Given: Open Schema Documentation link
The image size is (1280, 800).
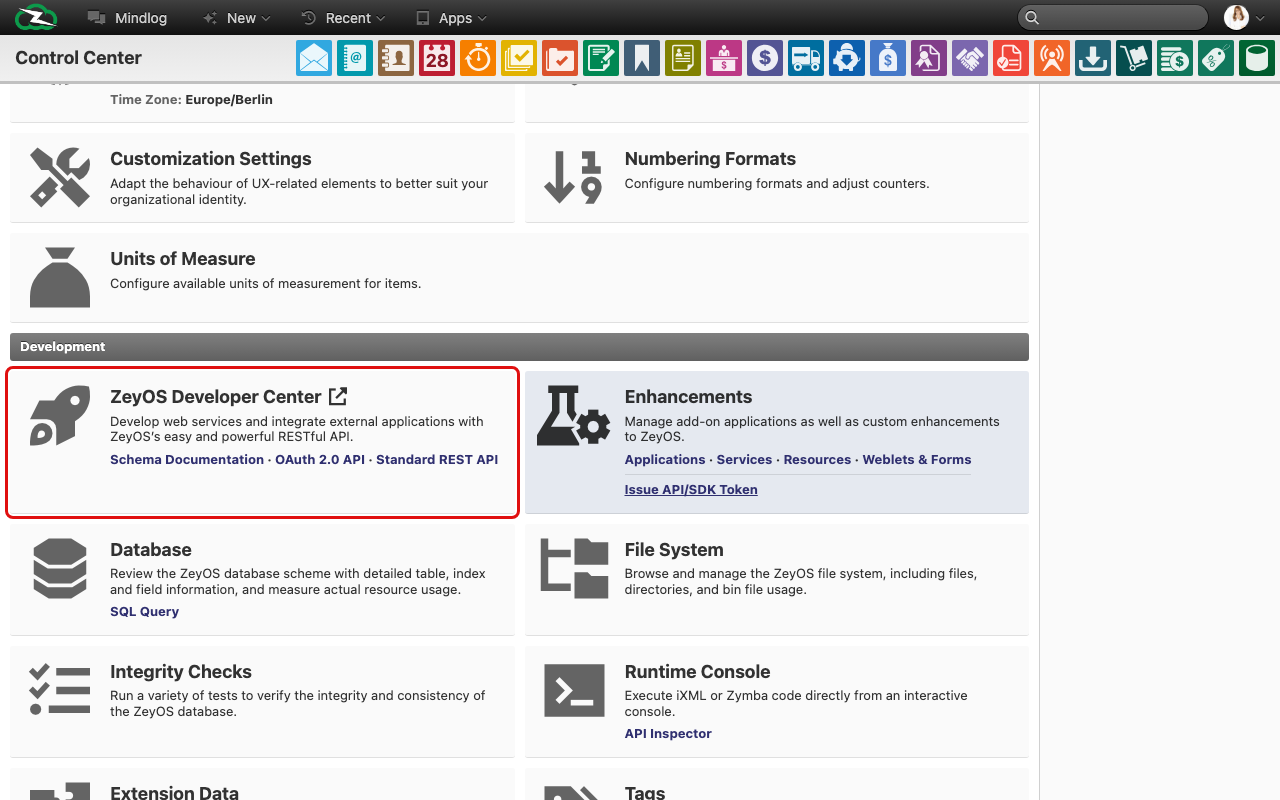Looking at the screenshot, I should [187, 460].
